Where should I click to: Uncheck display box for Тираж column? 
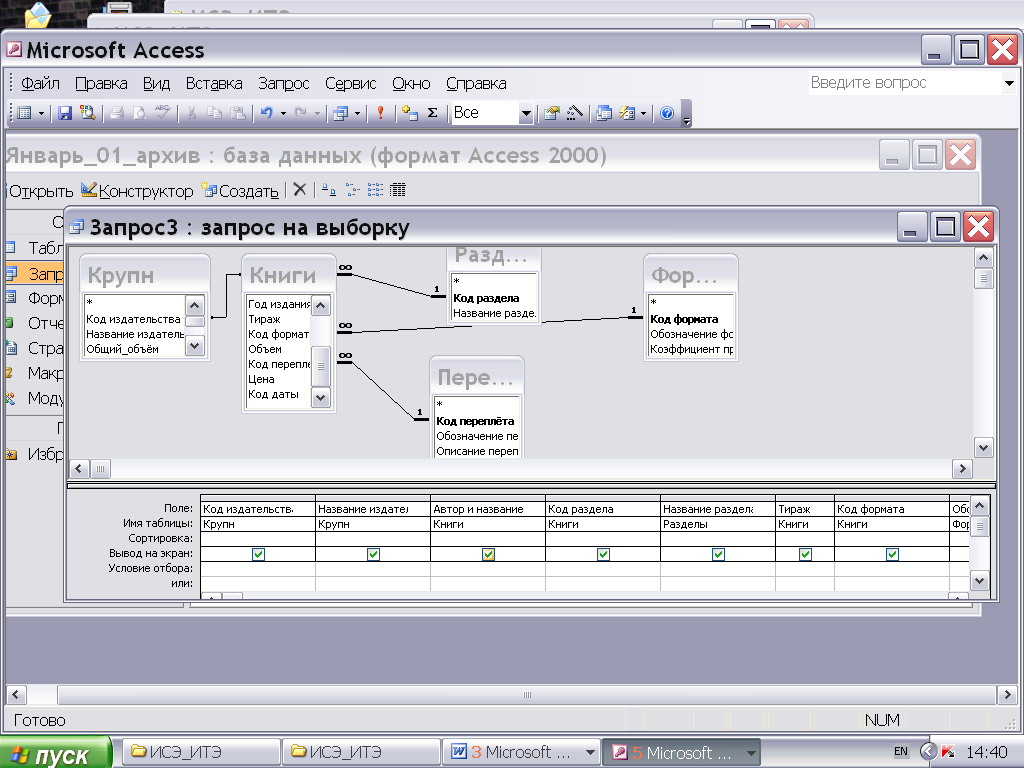tap(805, 554)
